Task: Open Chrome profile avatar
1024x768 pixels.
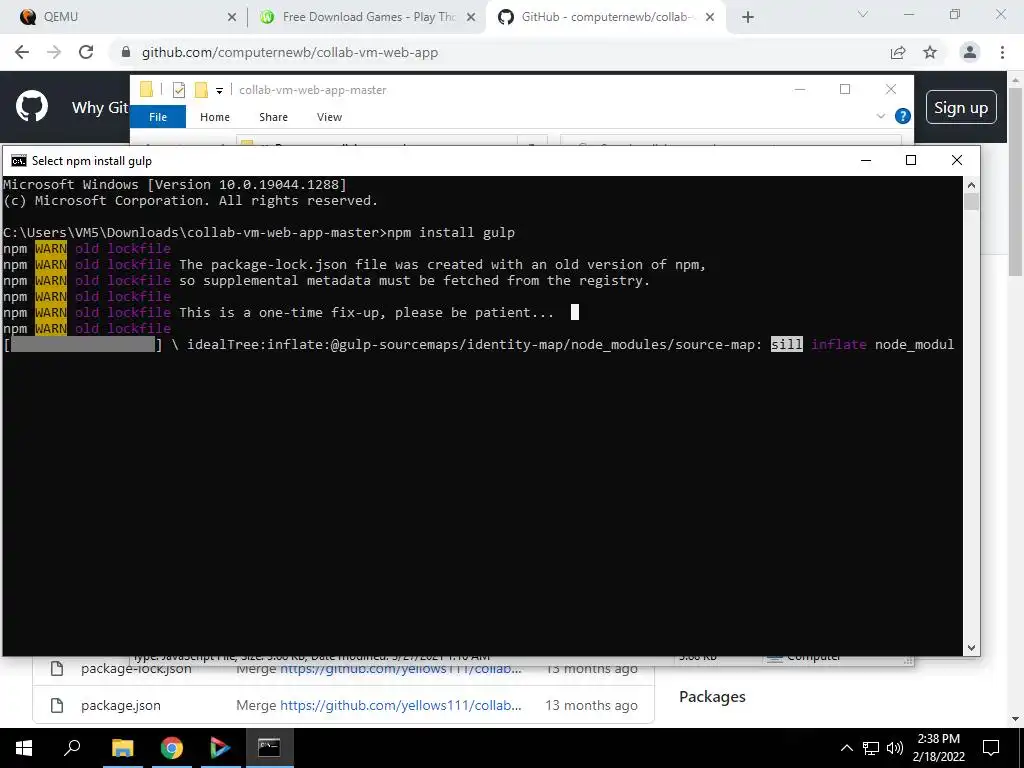Action: point(970,52)
